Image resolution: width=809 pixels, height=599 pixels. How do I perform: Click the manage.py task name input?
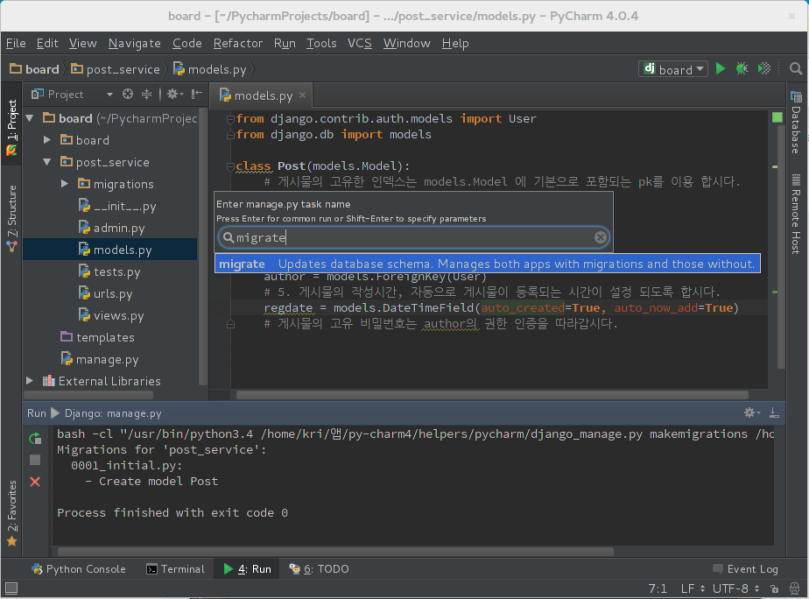click(414, 237)
